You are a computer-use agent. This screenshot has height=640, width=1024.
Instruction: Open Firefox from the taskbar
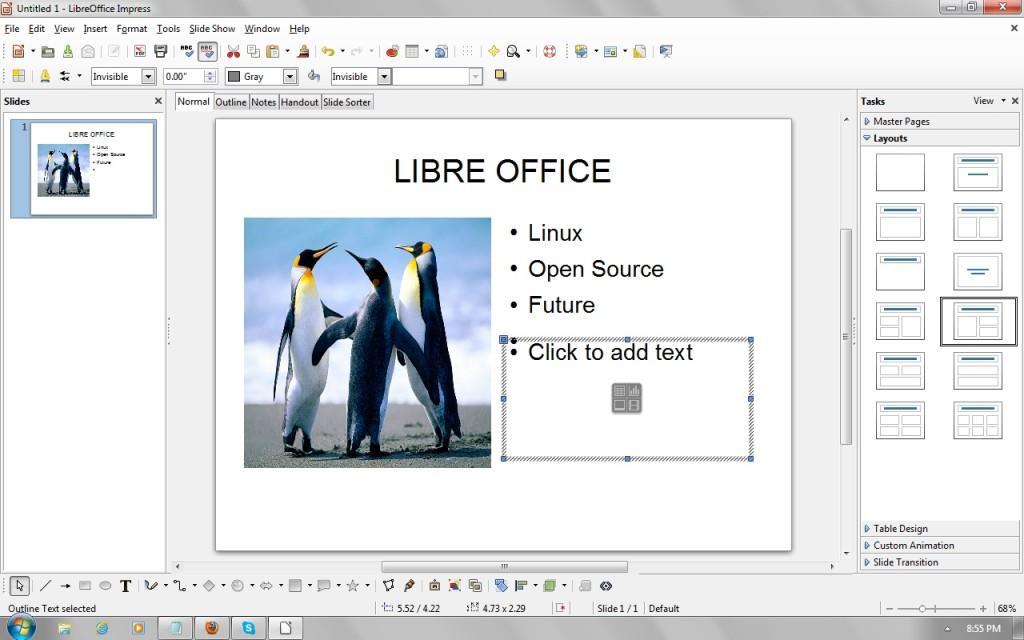[212, 628]
